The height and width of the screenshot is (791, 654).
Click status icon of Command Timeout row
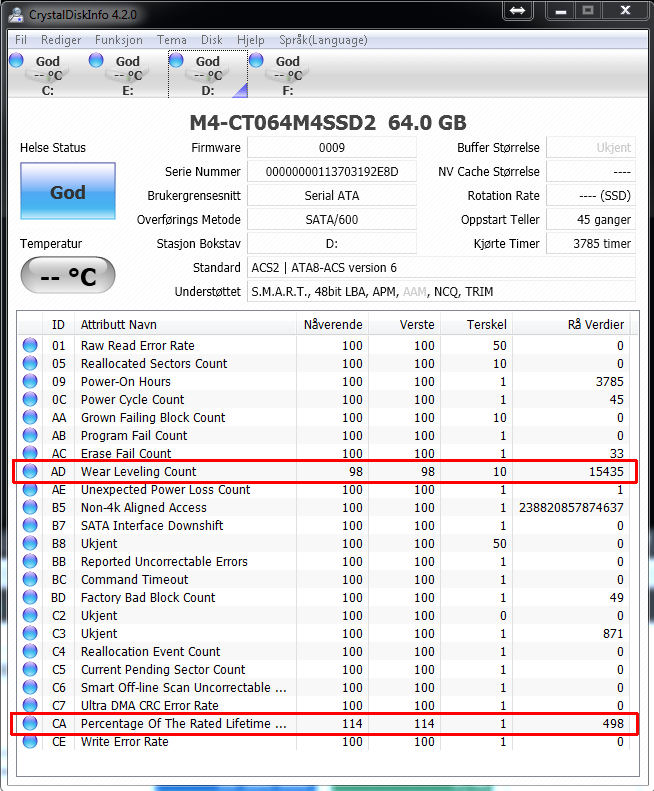coord(30,579)
